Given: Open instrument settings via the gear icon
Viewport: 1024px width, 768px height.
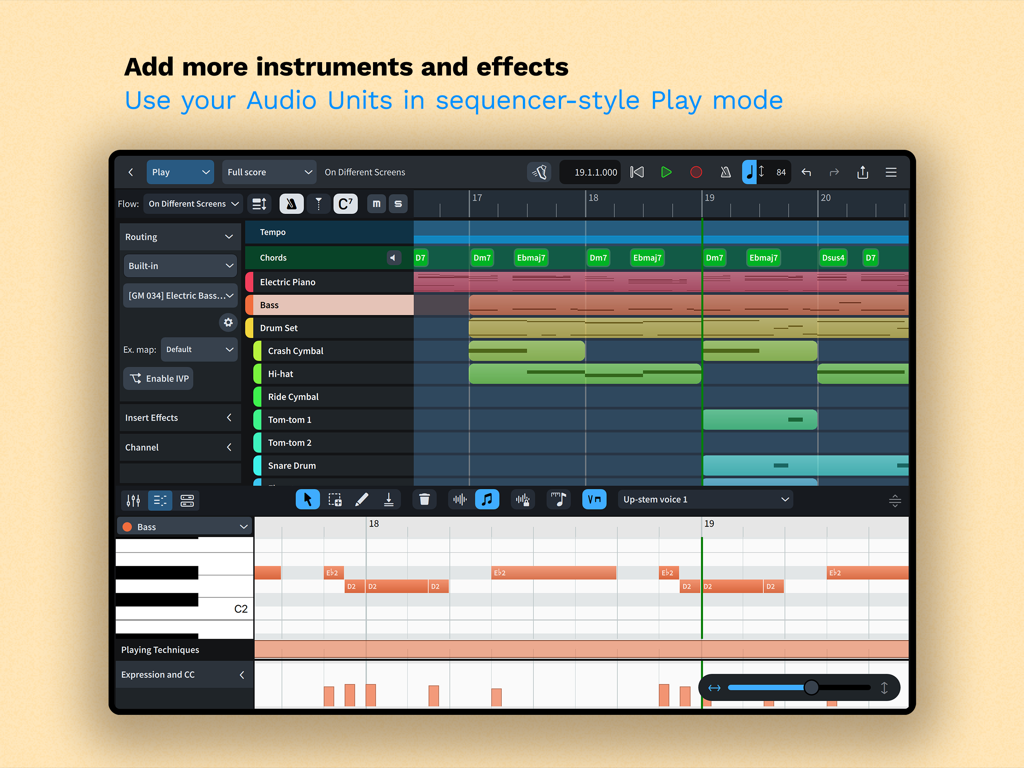Looking at the screenshot, I should pos(228,323).
